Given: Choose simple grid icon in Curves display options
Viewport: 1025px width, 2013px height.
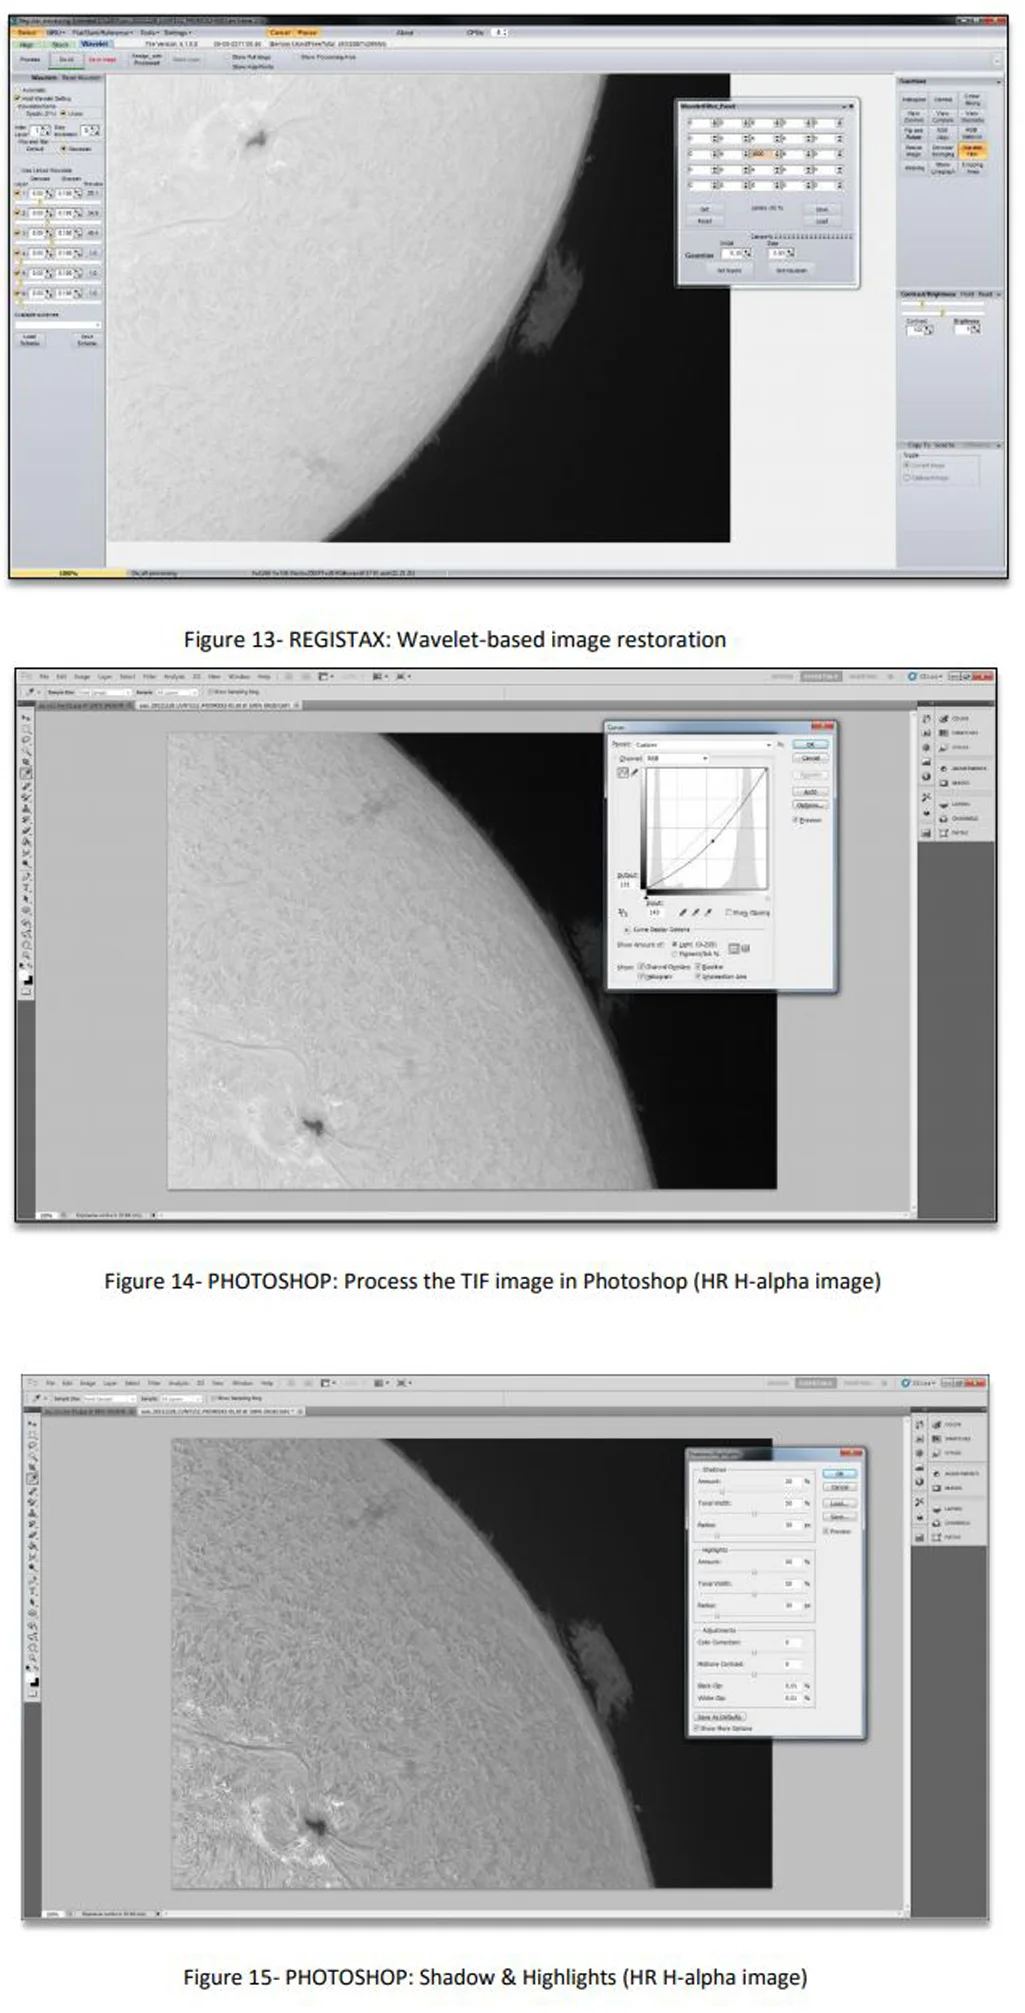Looking at the screenshot, I should pyautogui.click(x=733, y=948).
